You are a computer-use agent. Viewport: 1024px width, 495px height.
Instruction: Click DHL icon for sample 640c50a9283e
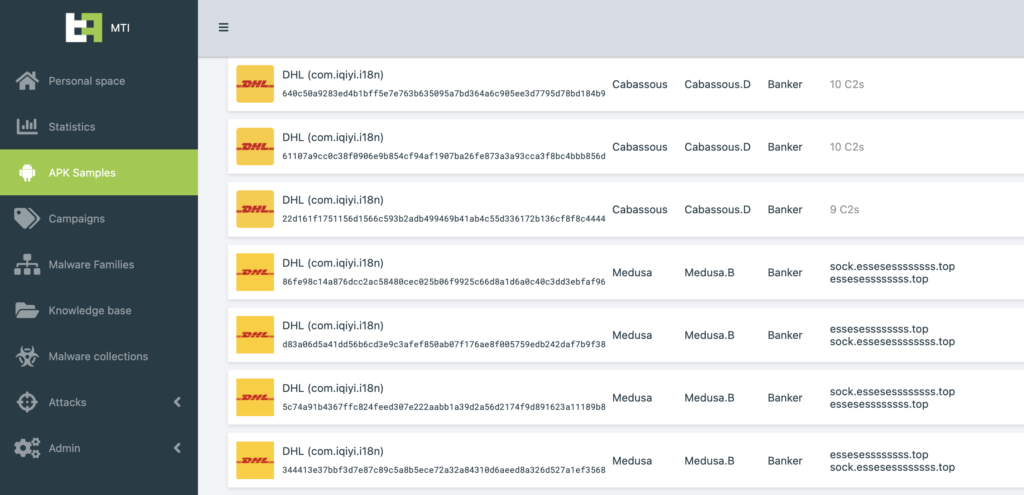(255, 84)
